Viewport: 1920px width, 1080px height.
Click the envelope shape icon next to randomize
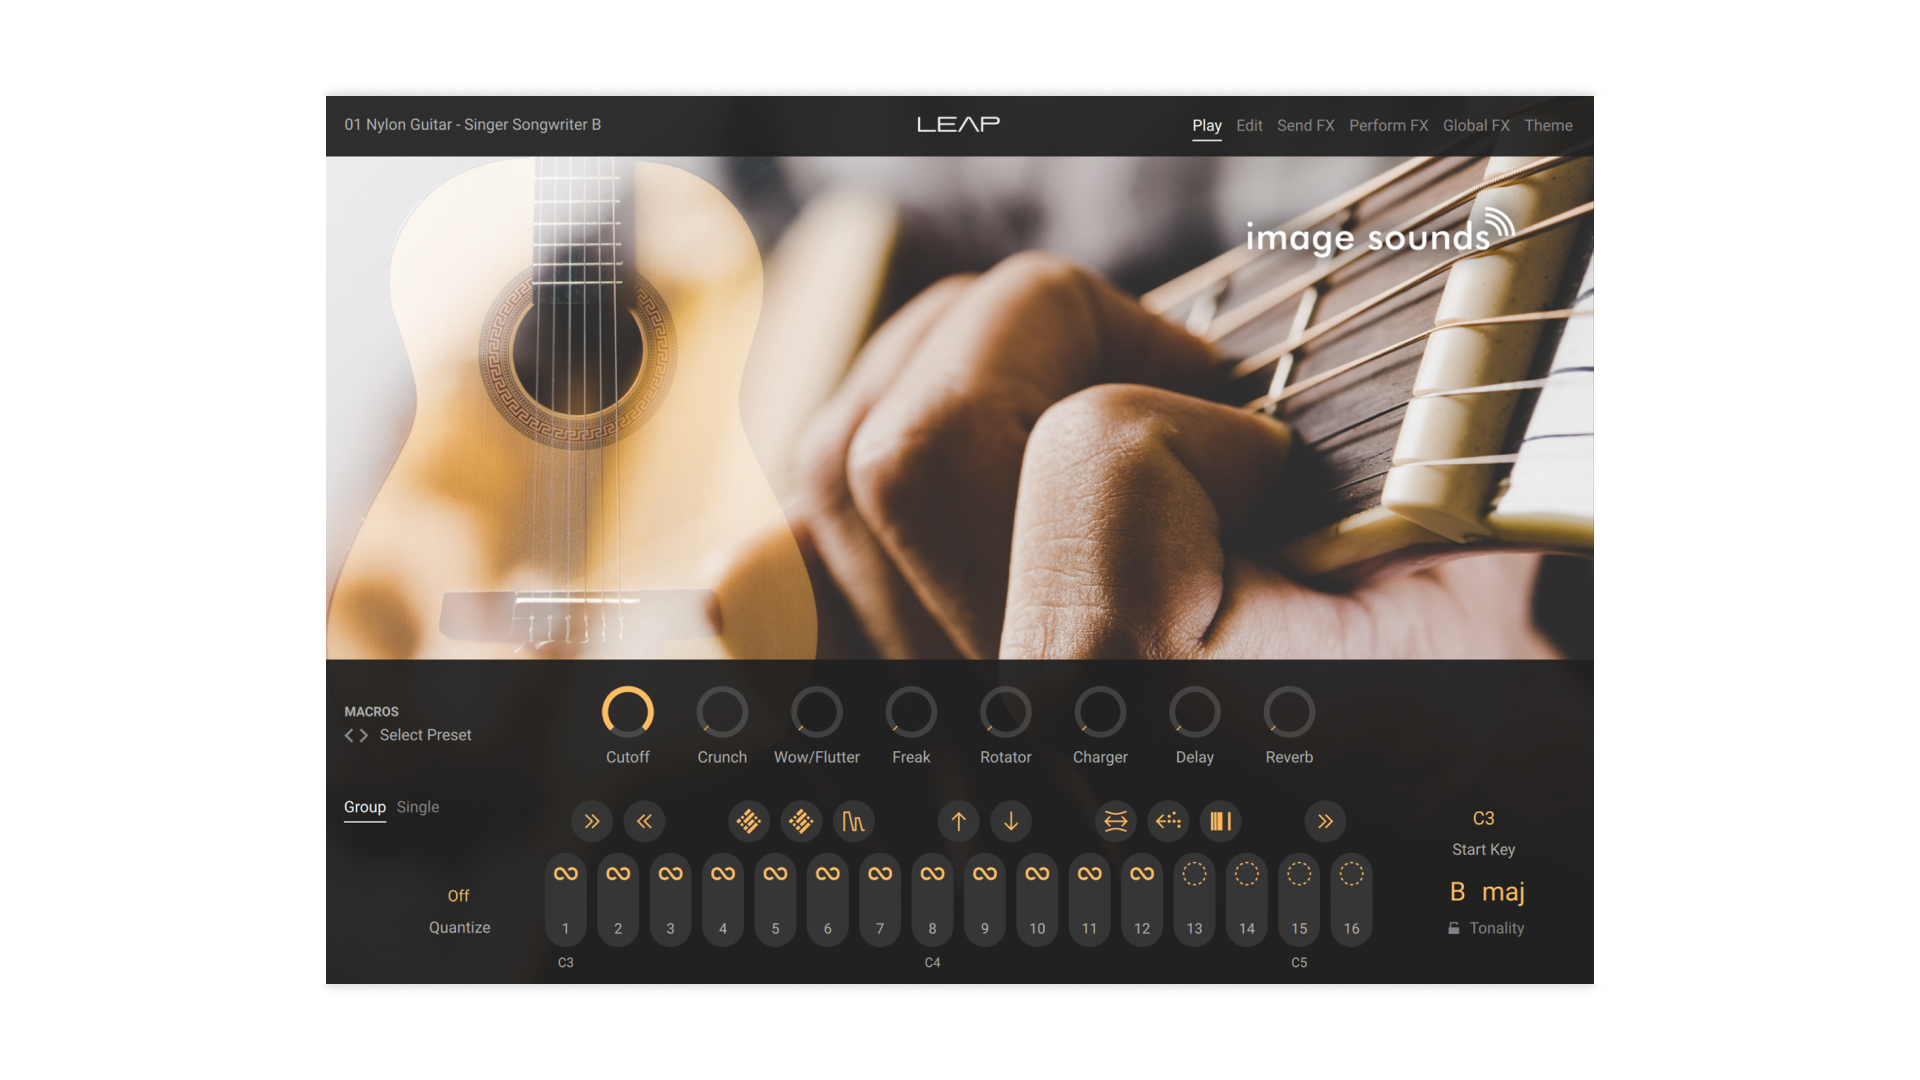click(x=854, y=821)
